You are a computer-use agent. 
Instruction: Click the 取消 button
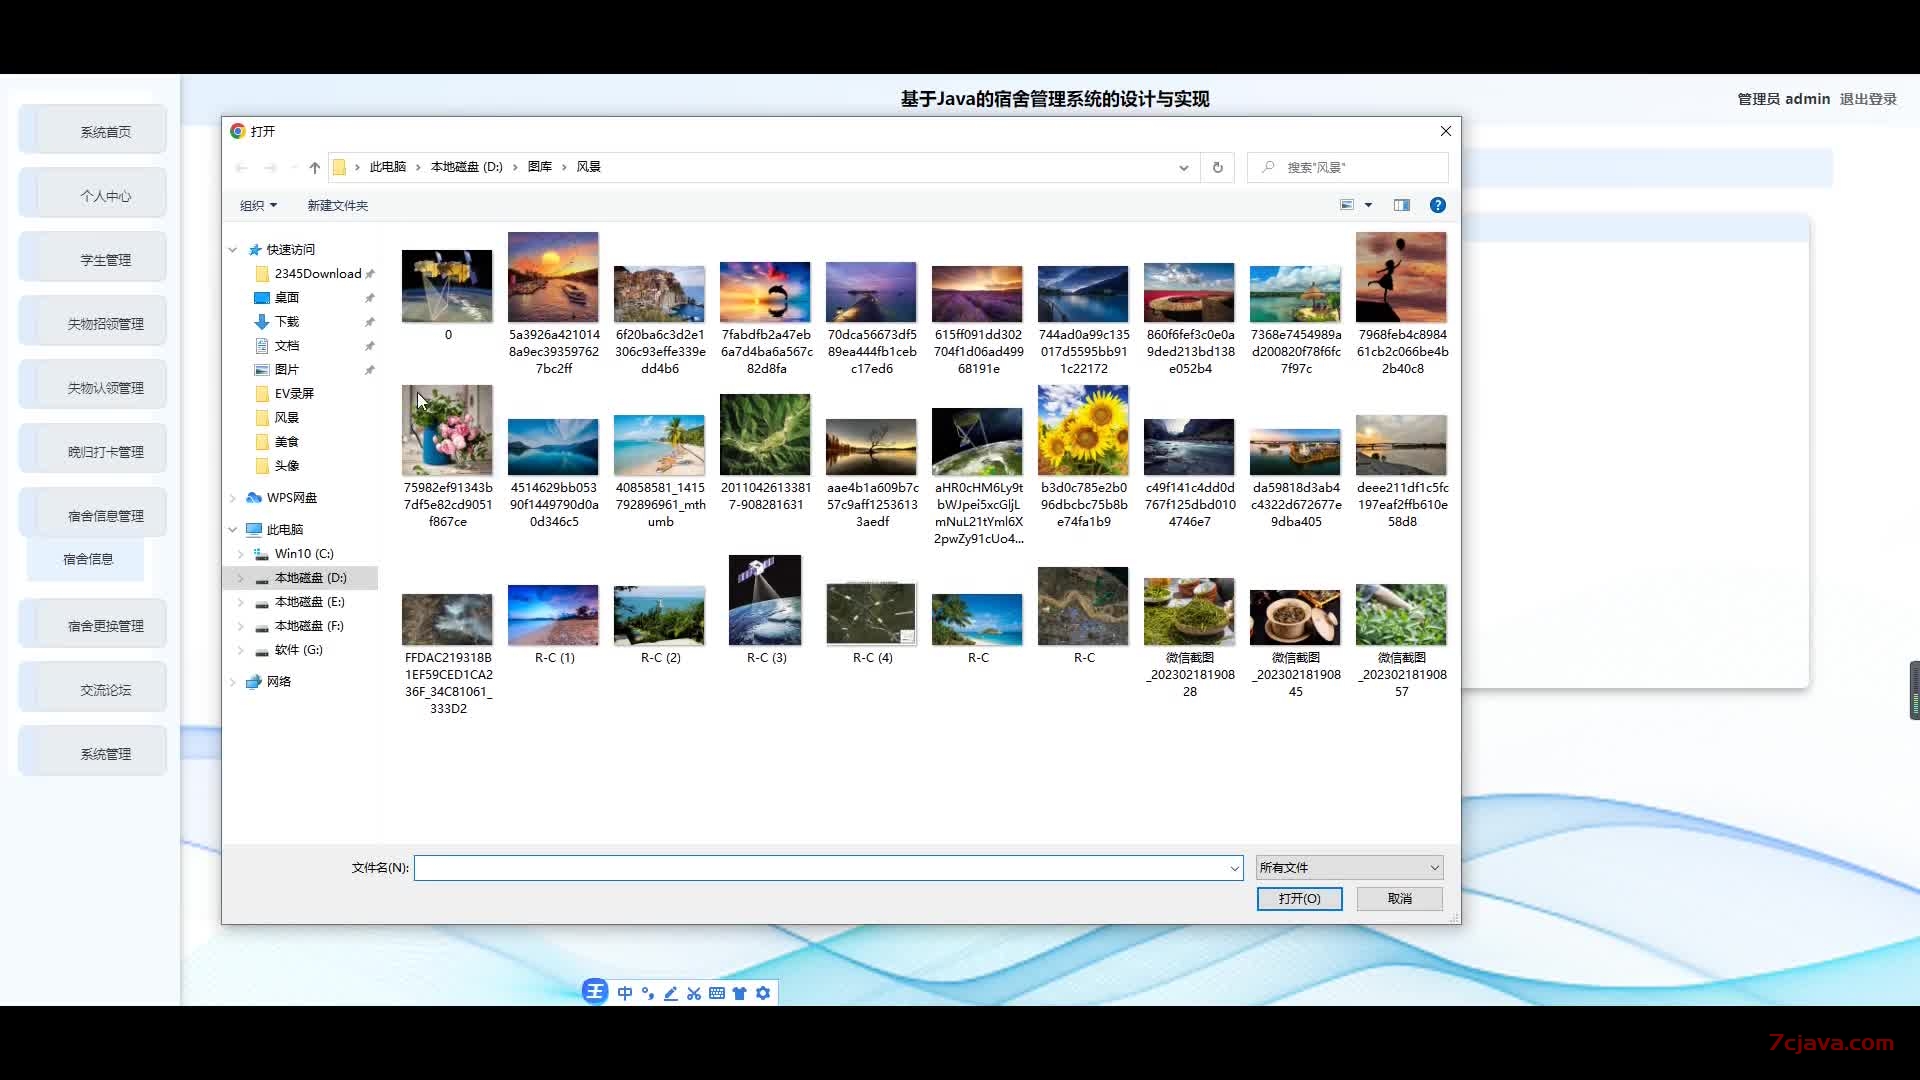pos(1399,898)
